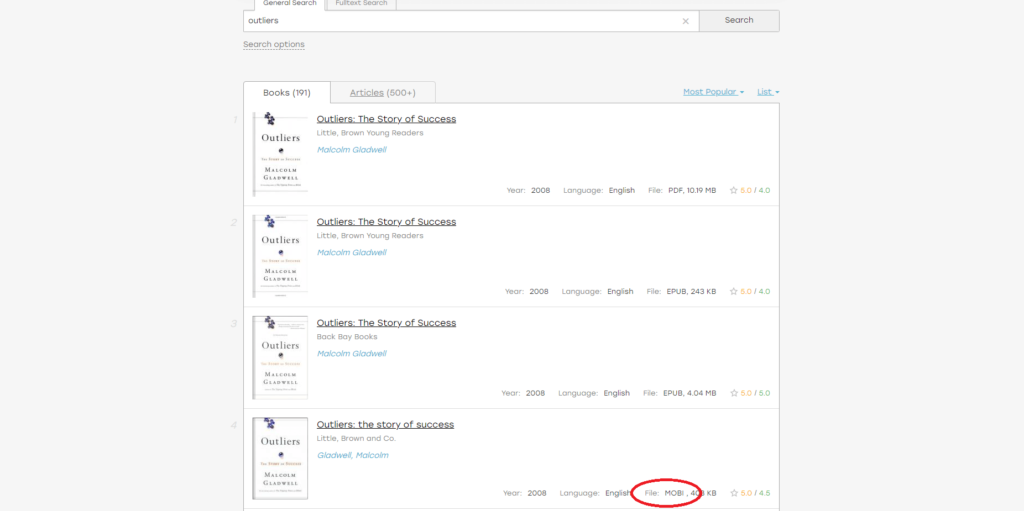Click file info 'EPUB, 4.04 MB'
The width and height of the screenshot is (1024, 511).
[689, 393]
